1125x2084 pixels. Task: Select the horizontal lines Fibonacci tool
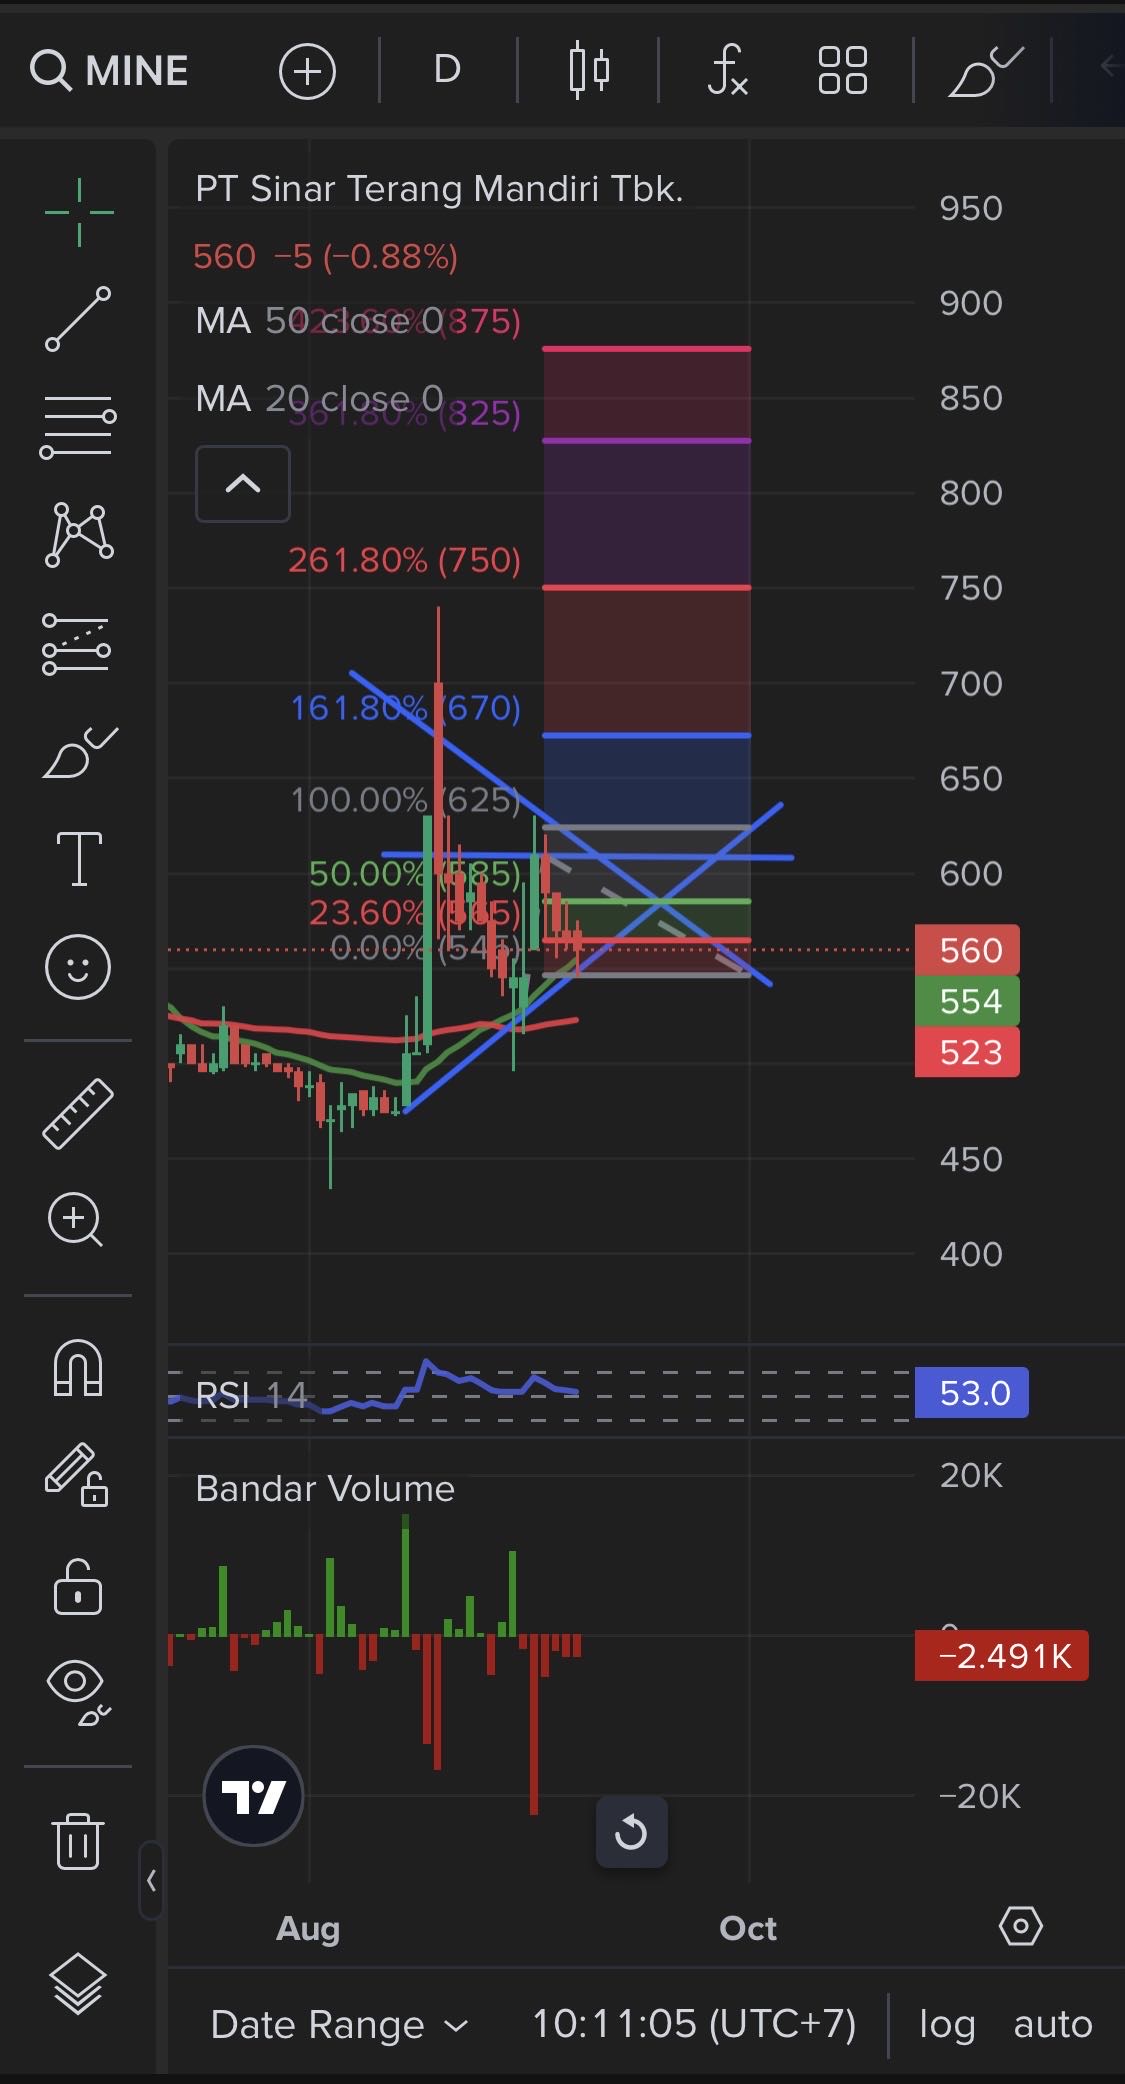[x=78, y=427]
